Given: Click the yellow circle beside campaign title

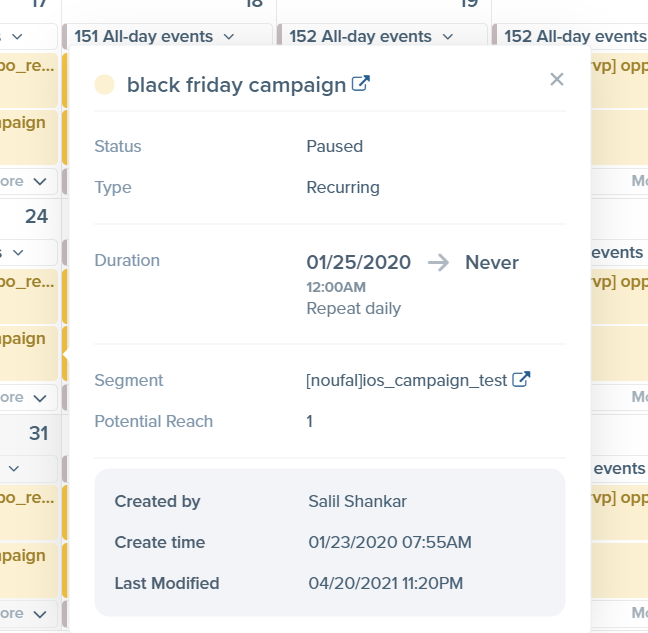Looking at the screenshot, I should pos(104,85).
